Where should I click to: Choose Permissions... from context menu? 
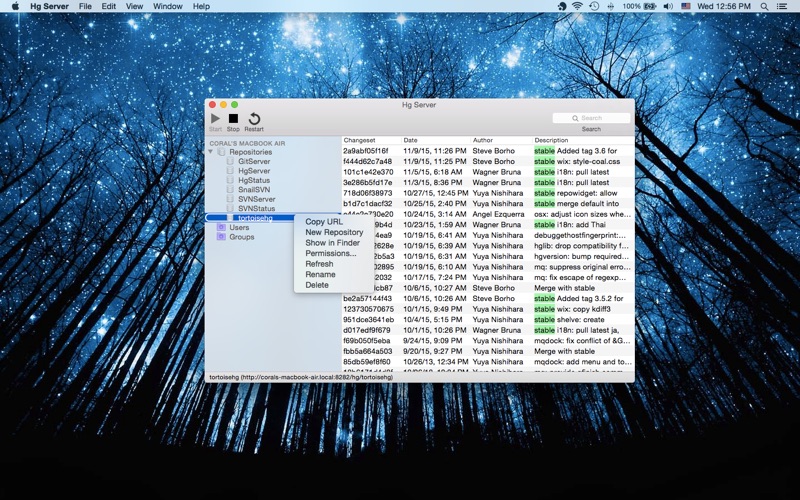click(331, 253)
